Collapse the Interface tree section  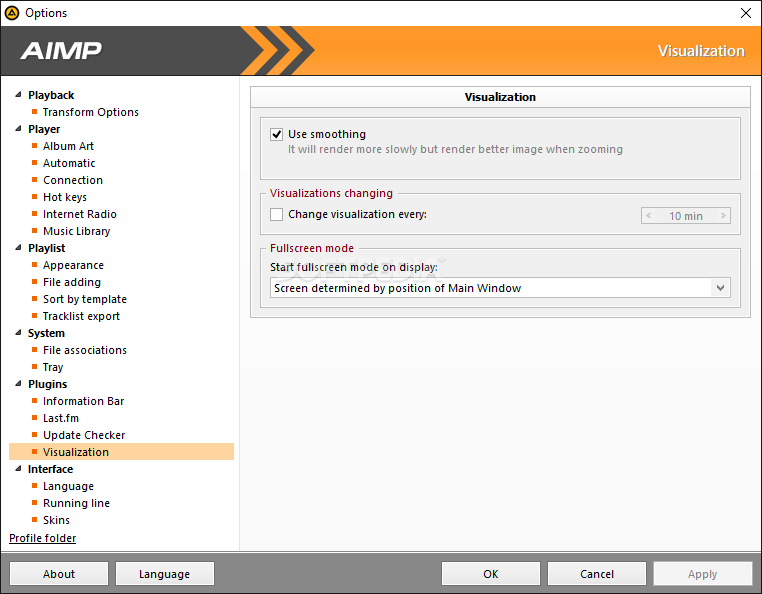click(x=18, y=469)
